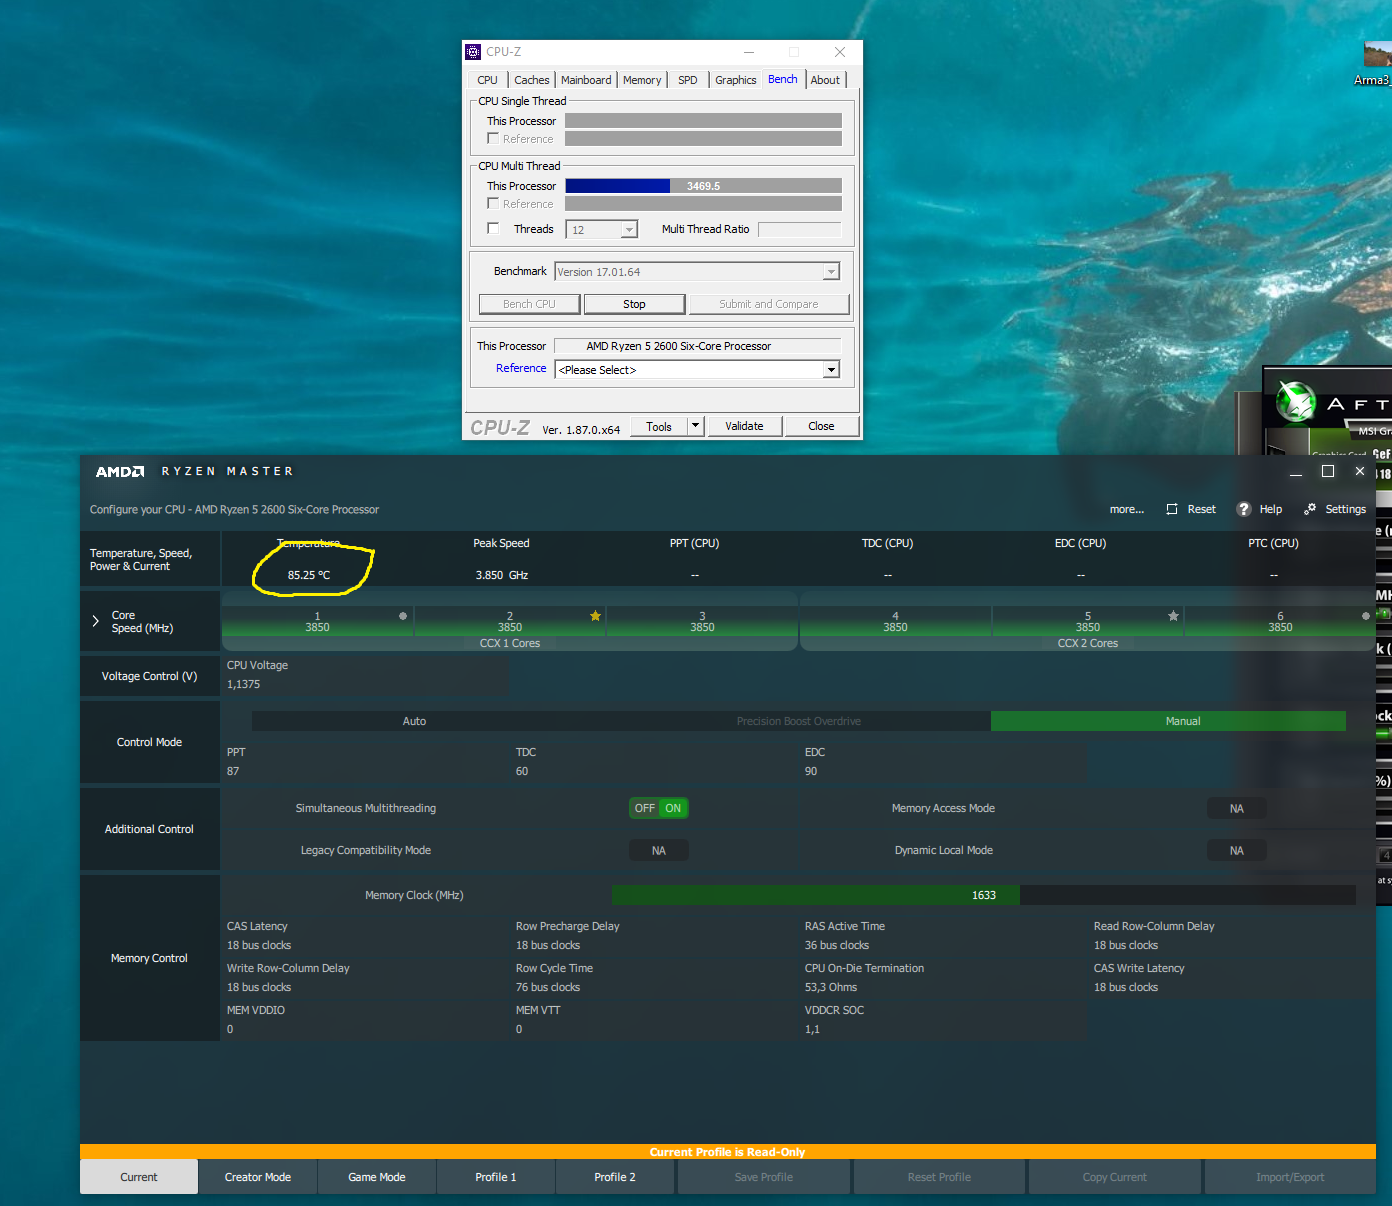This screenshot has height=1206, width=1392.
Task: Open Help via the question mark icon
Action: [1244, 509]
